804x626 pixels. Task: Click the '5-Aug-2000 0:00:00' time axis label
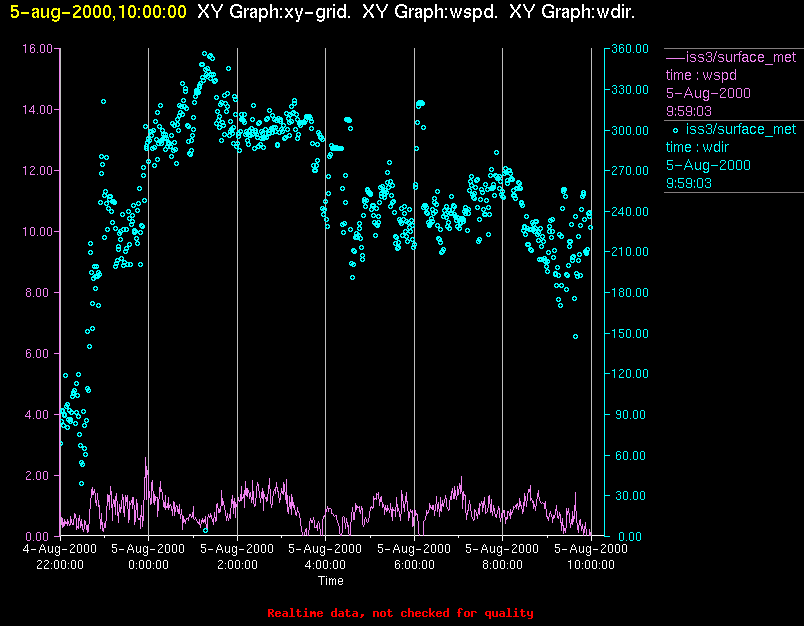pos(148,557)
